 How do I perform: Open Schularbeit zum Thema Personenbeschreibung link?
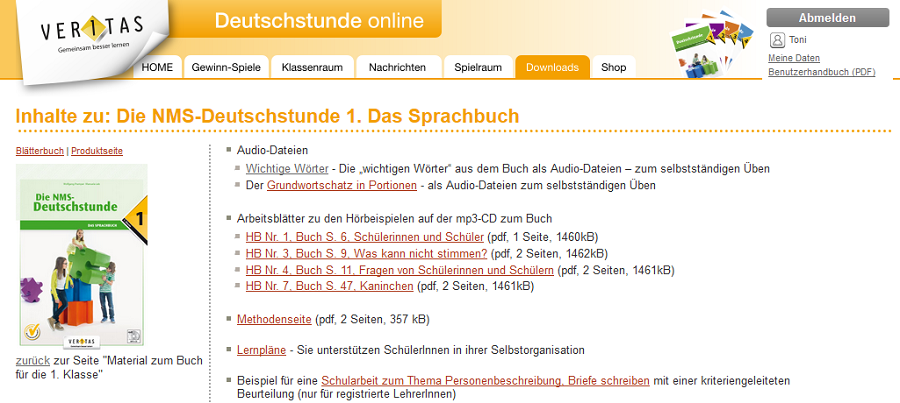486,381
